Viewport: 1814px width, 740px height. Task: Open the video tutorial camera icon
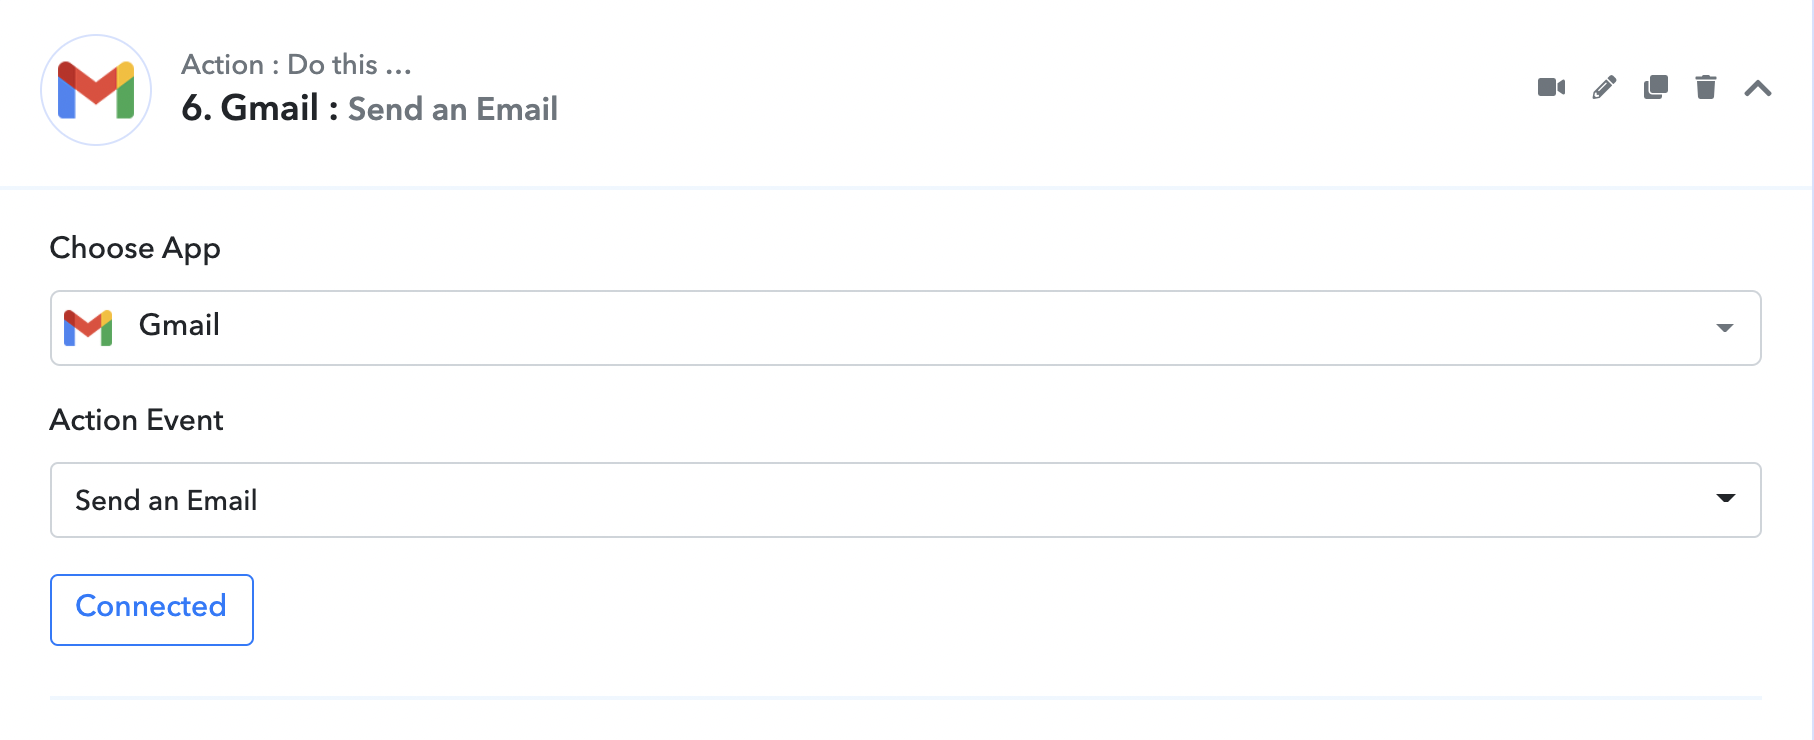(1551, 88)
